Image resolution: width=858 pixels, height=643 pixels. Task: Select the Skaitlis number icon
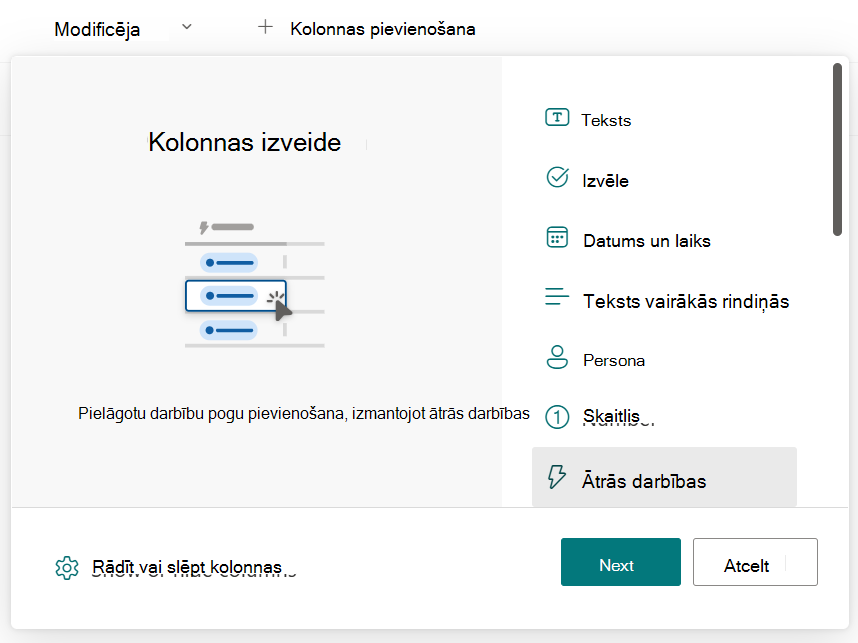click(x=557, y=417)
